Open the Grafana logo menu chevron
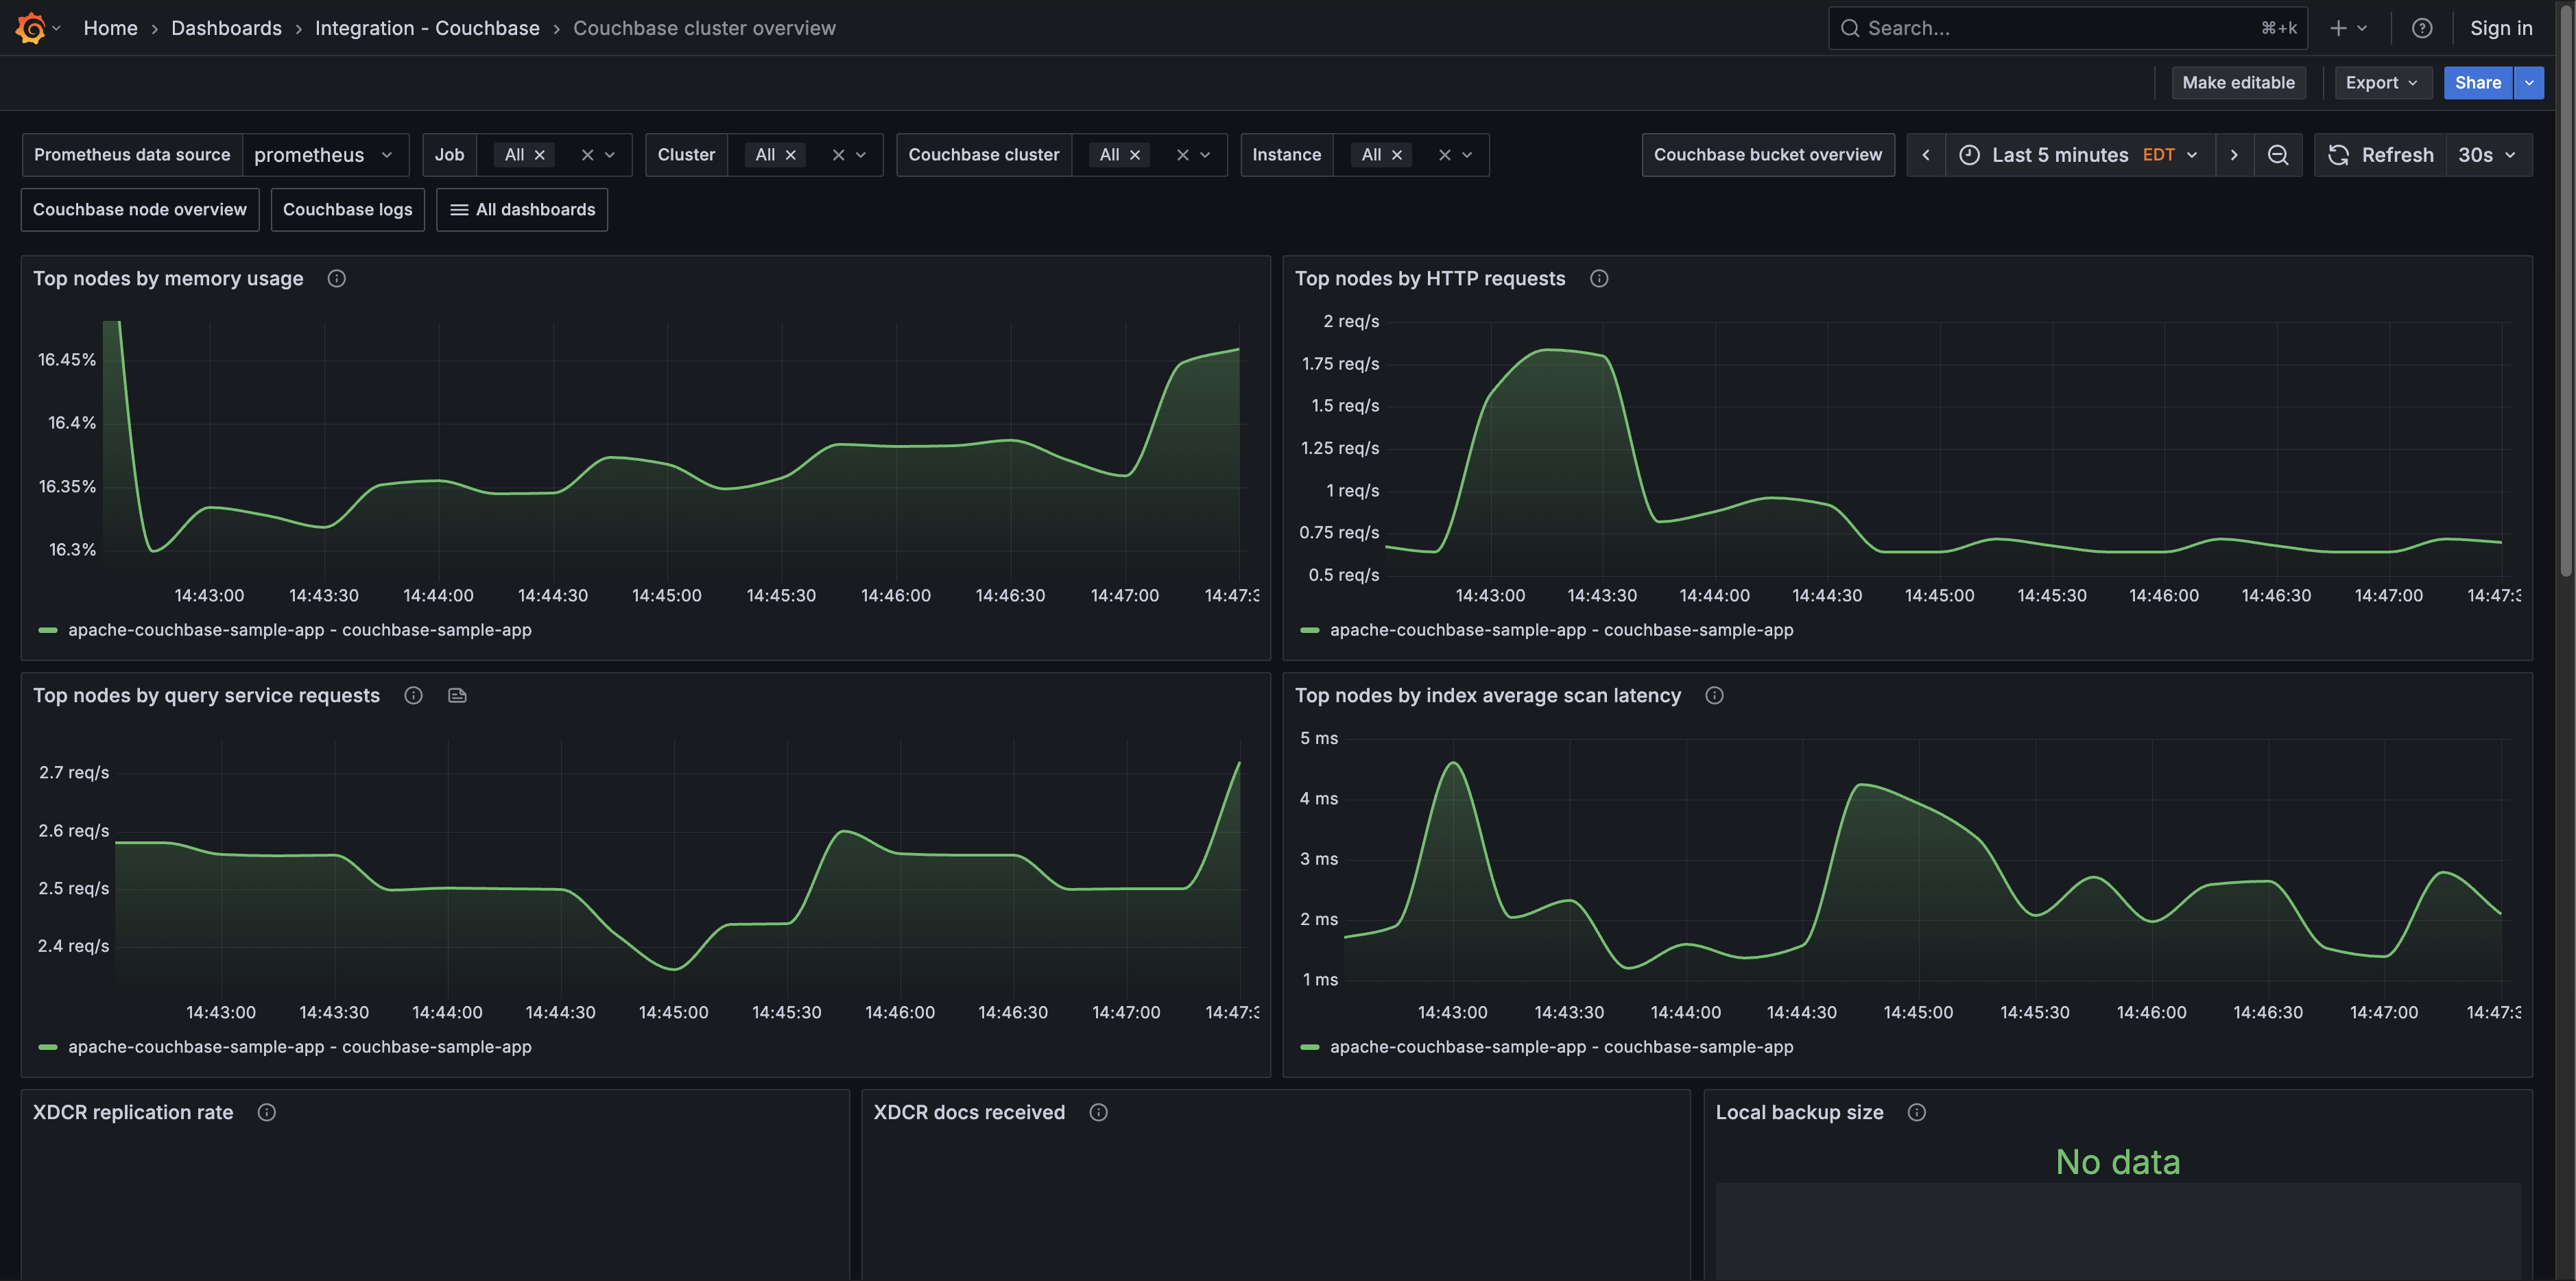2576x1281 pixels. click(x=56, y=28)
